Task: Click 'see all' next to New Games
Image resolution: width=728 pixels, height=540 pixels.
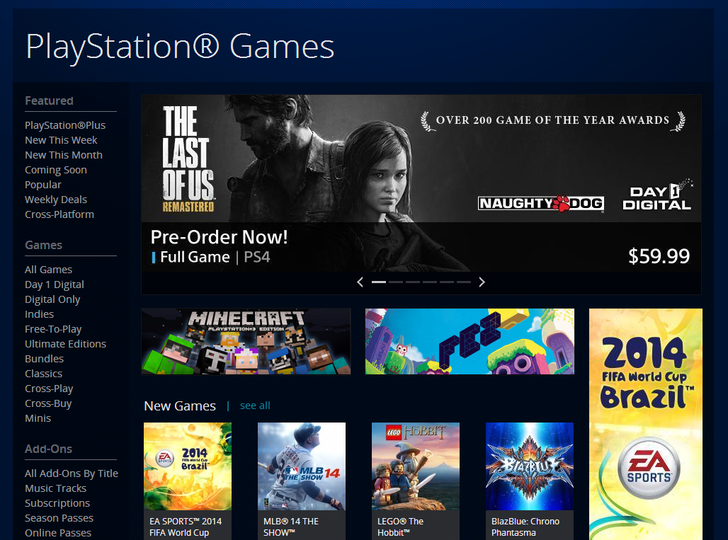Action: 255,405
